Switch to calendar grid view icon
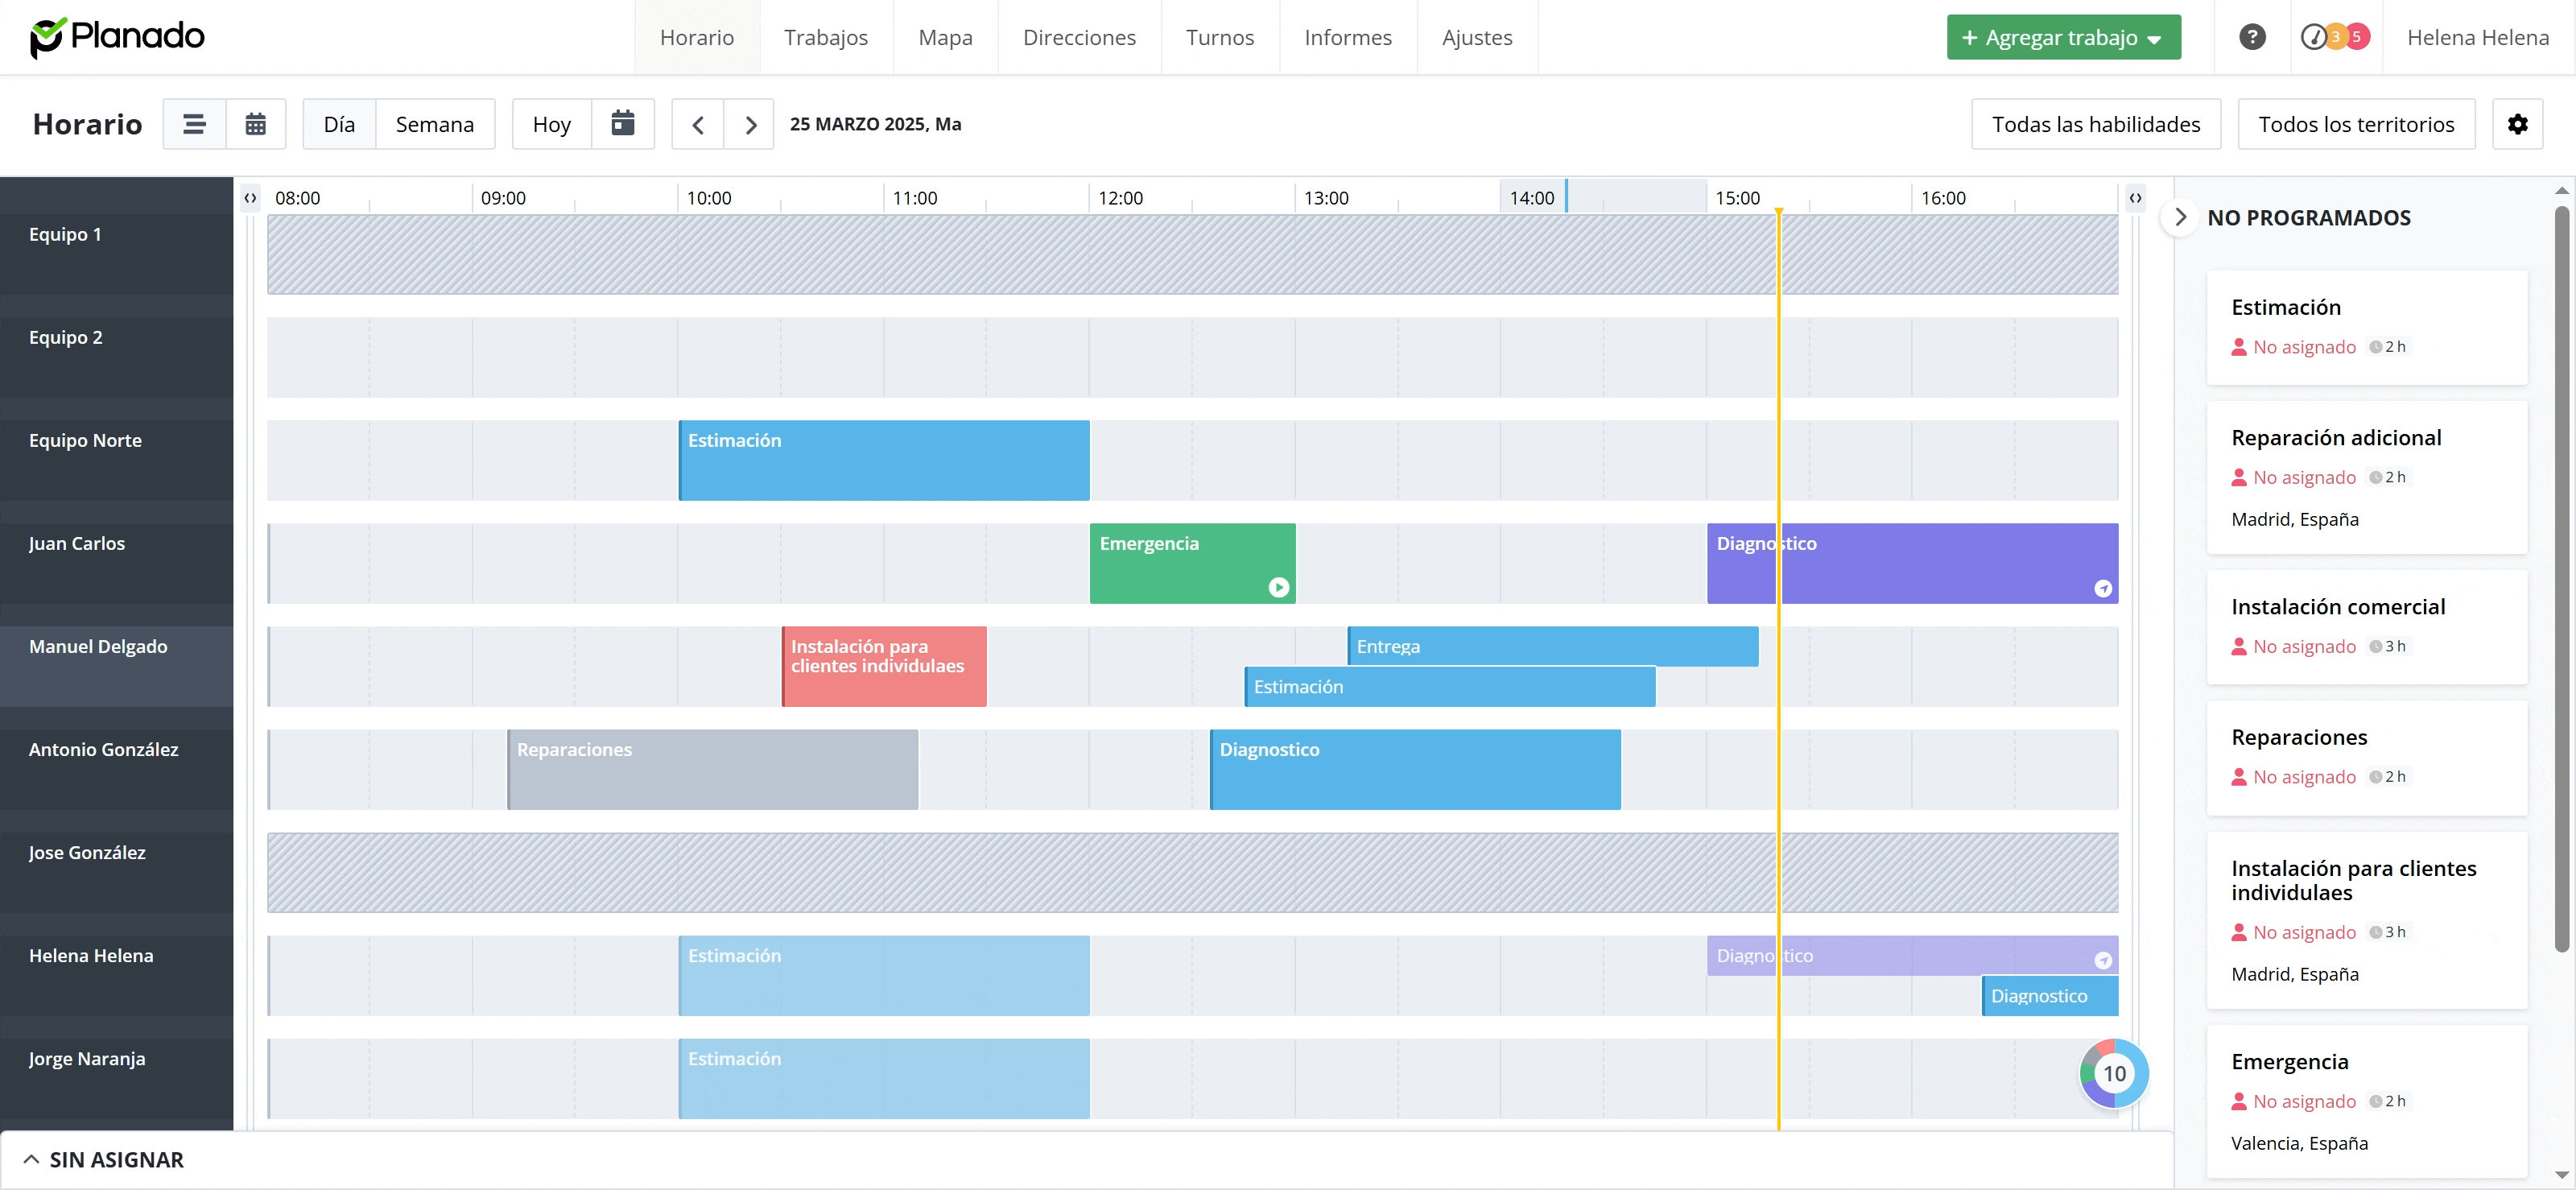Screen dimensions: 2576x1190 coord(256,124)
